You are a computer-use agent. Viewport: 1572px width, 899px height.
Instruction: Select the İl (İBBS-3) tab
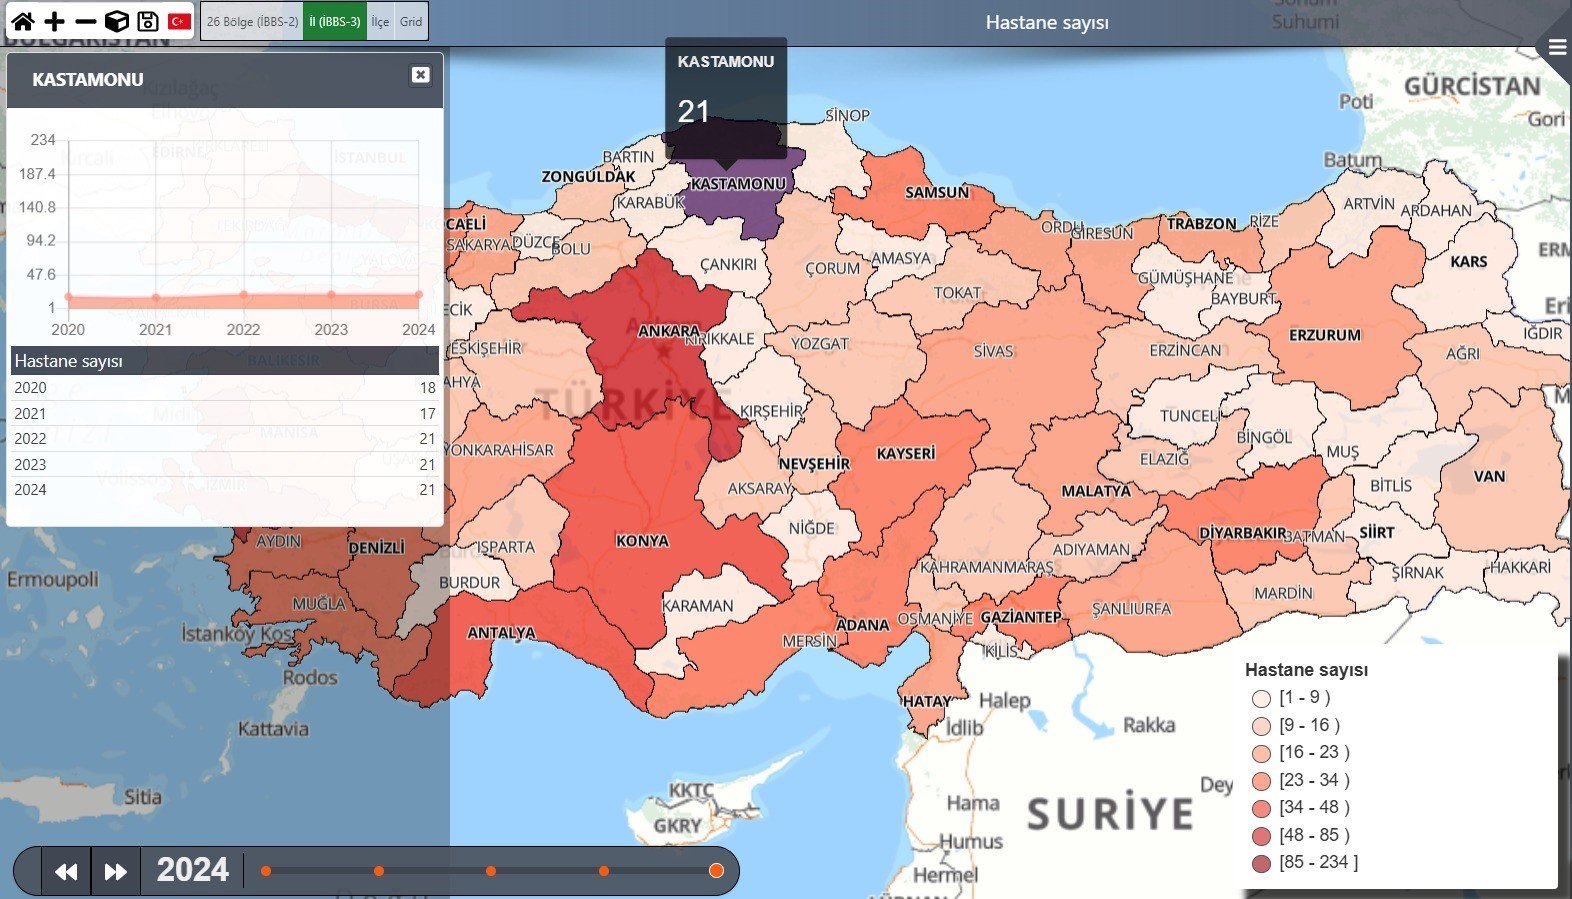tap(335, 21)
